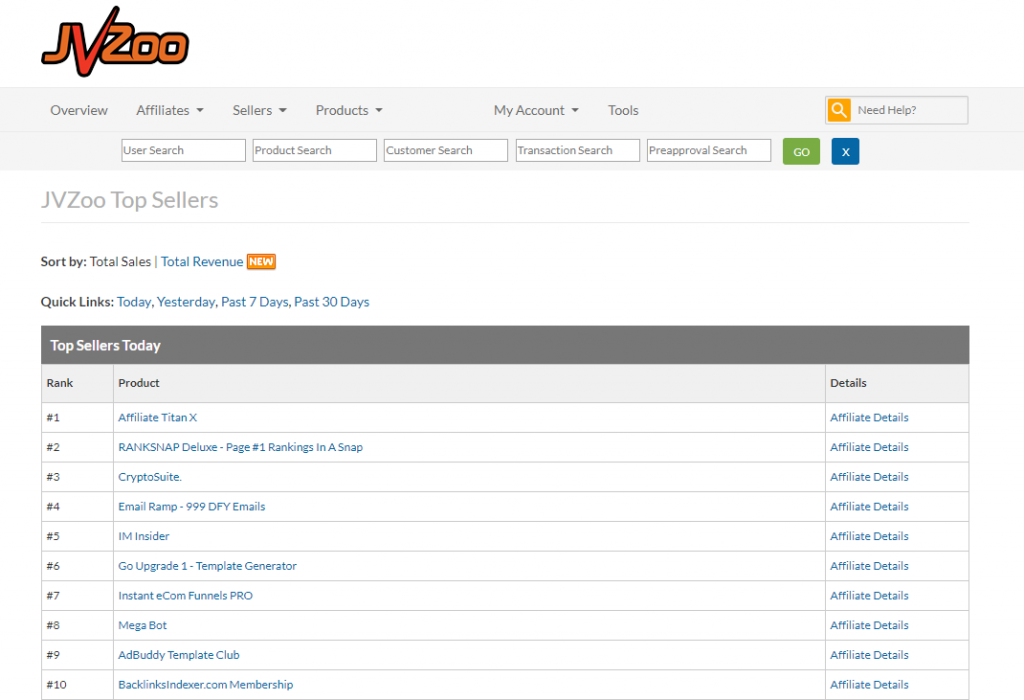Open the Mega Bot product
This screenshot has width=1024, height=700.
142,626
